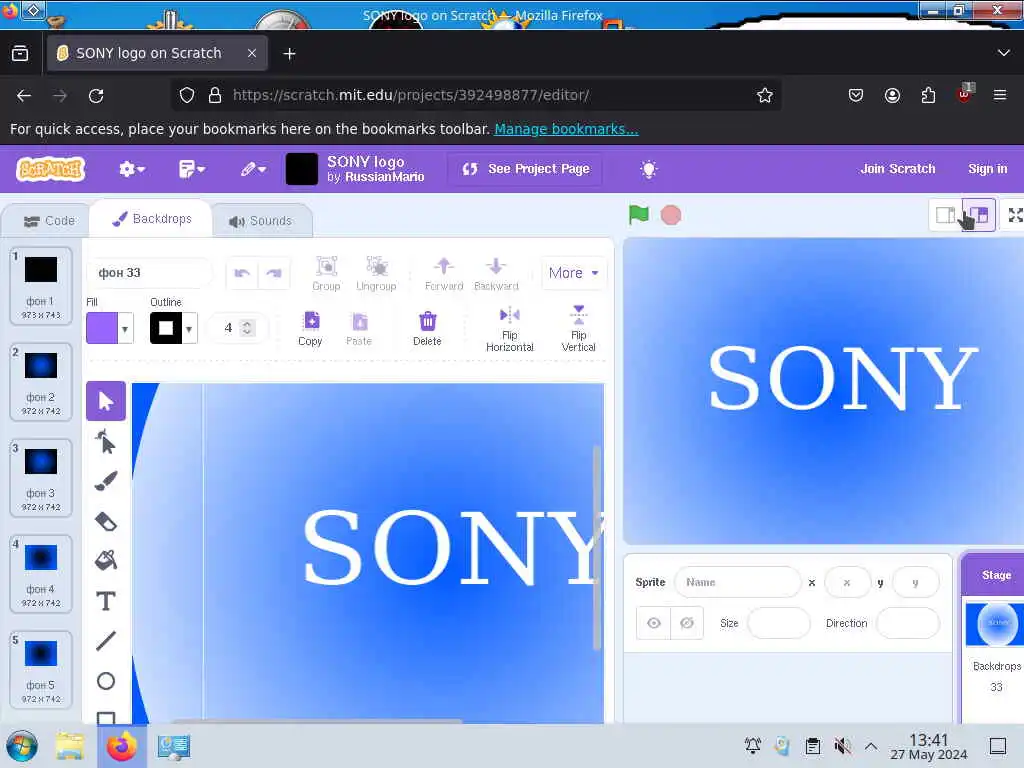Reload the current page
The image size is (1024, 768).
(96, 95)
